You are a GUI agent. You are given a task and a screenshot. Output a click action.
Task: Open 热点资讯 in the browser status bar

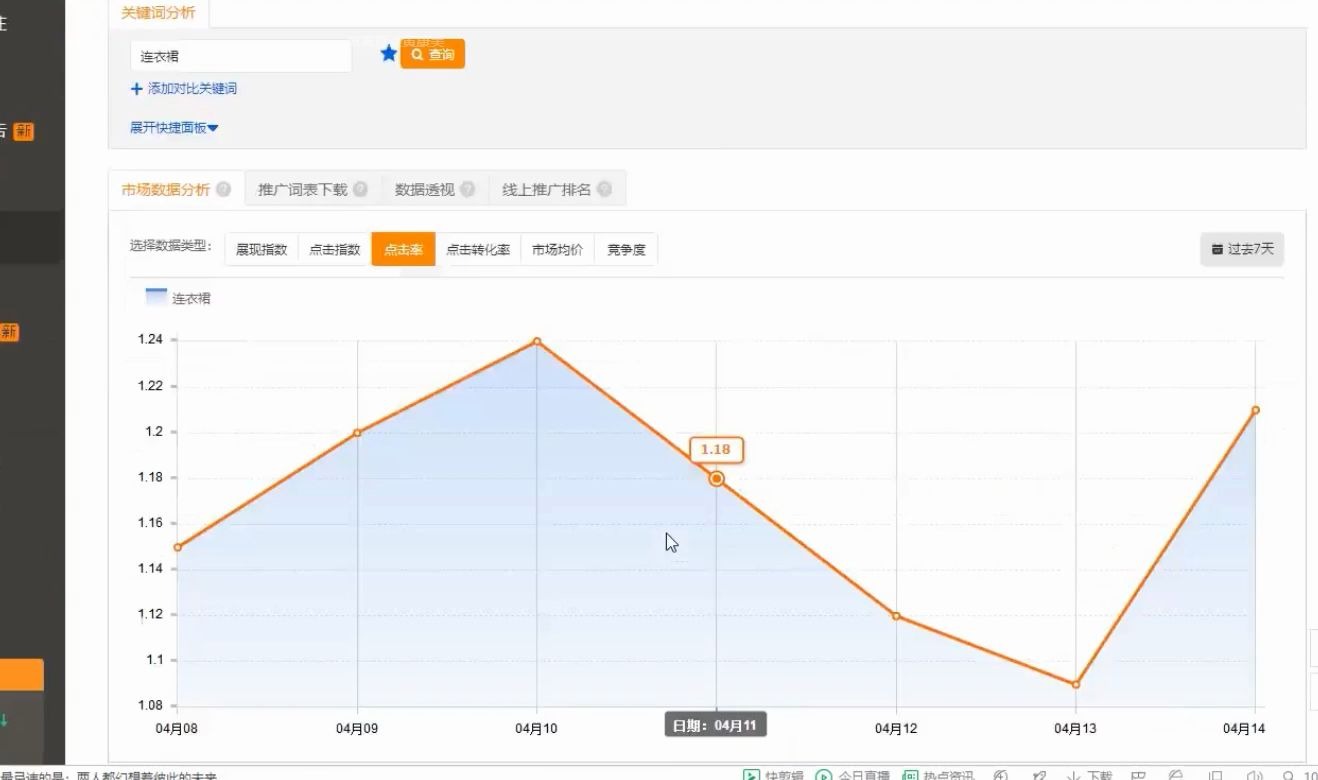click(x=938, y=775)
